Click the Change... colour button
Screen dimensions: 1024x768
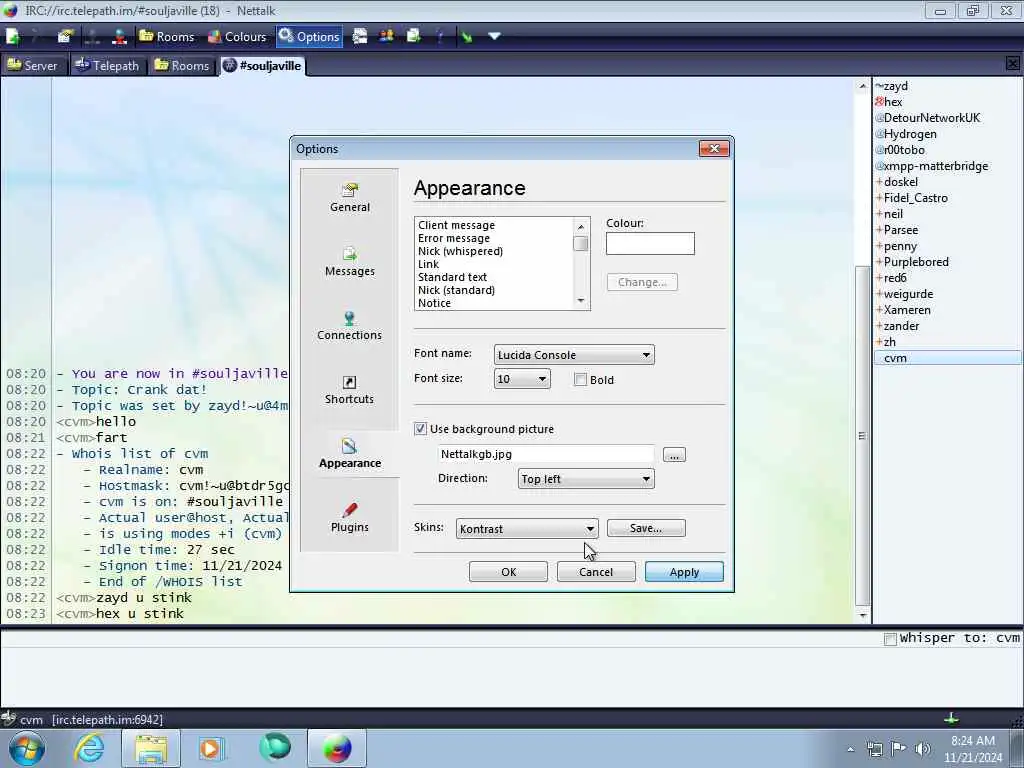[x=642, y=282]
